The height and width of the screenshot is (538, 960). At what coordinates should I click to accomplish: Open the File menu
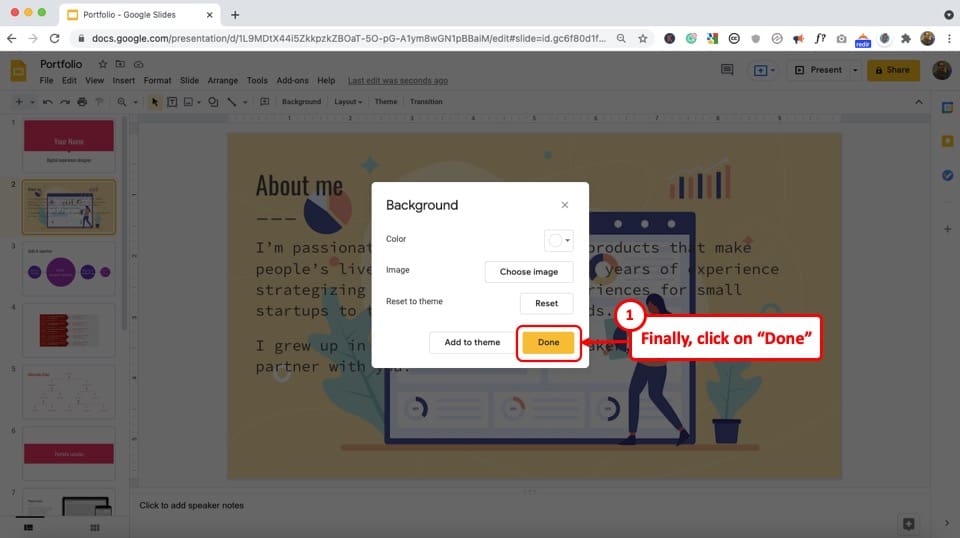pyautogui.click(x=47, y=80)
